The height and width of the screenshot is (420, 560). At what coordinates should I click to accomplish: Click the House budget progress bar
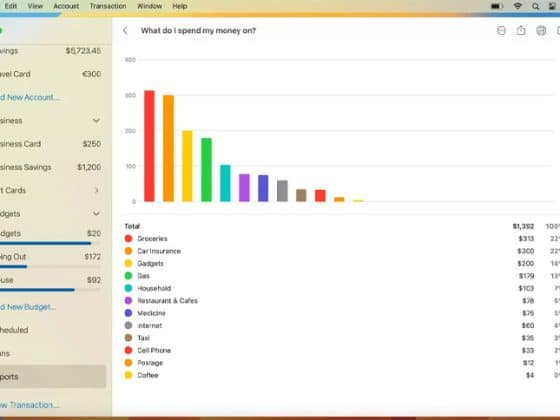50,290
